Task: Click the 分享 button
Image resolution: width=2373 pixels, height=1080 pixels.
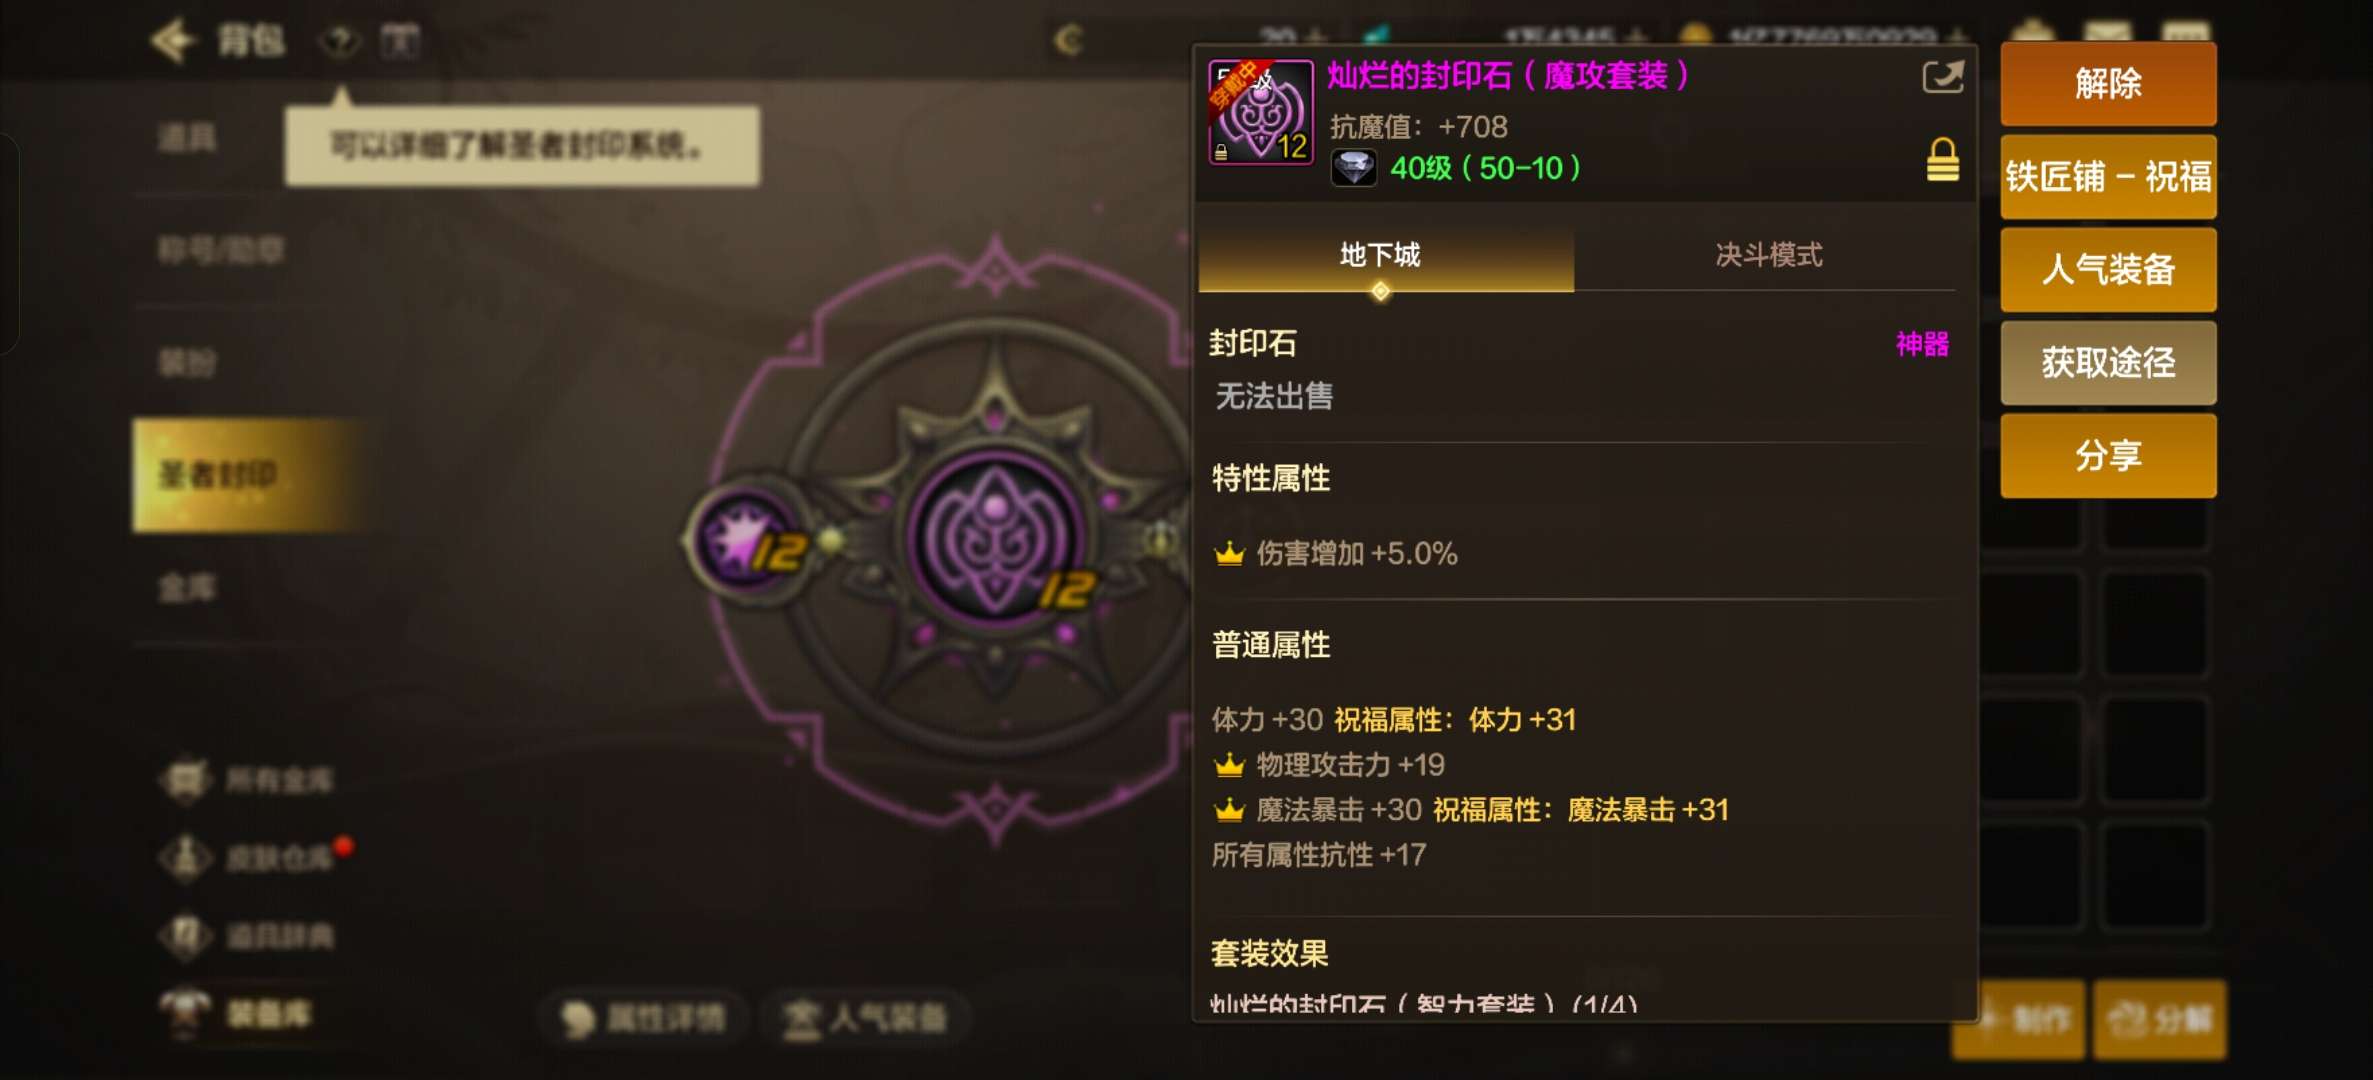Action: [x=2108, y=456]
